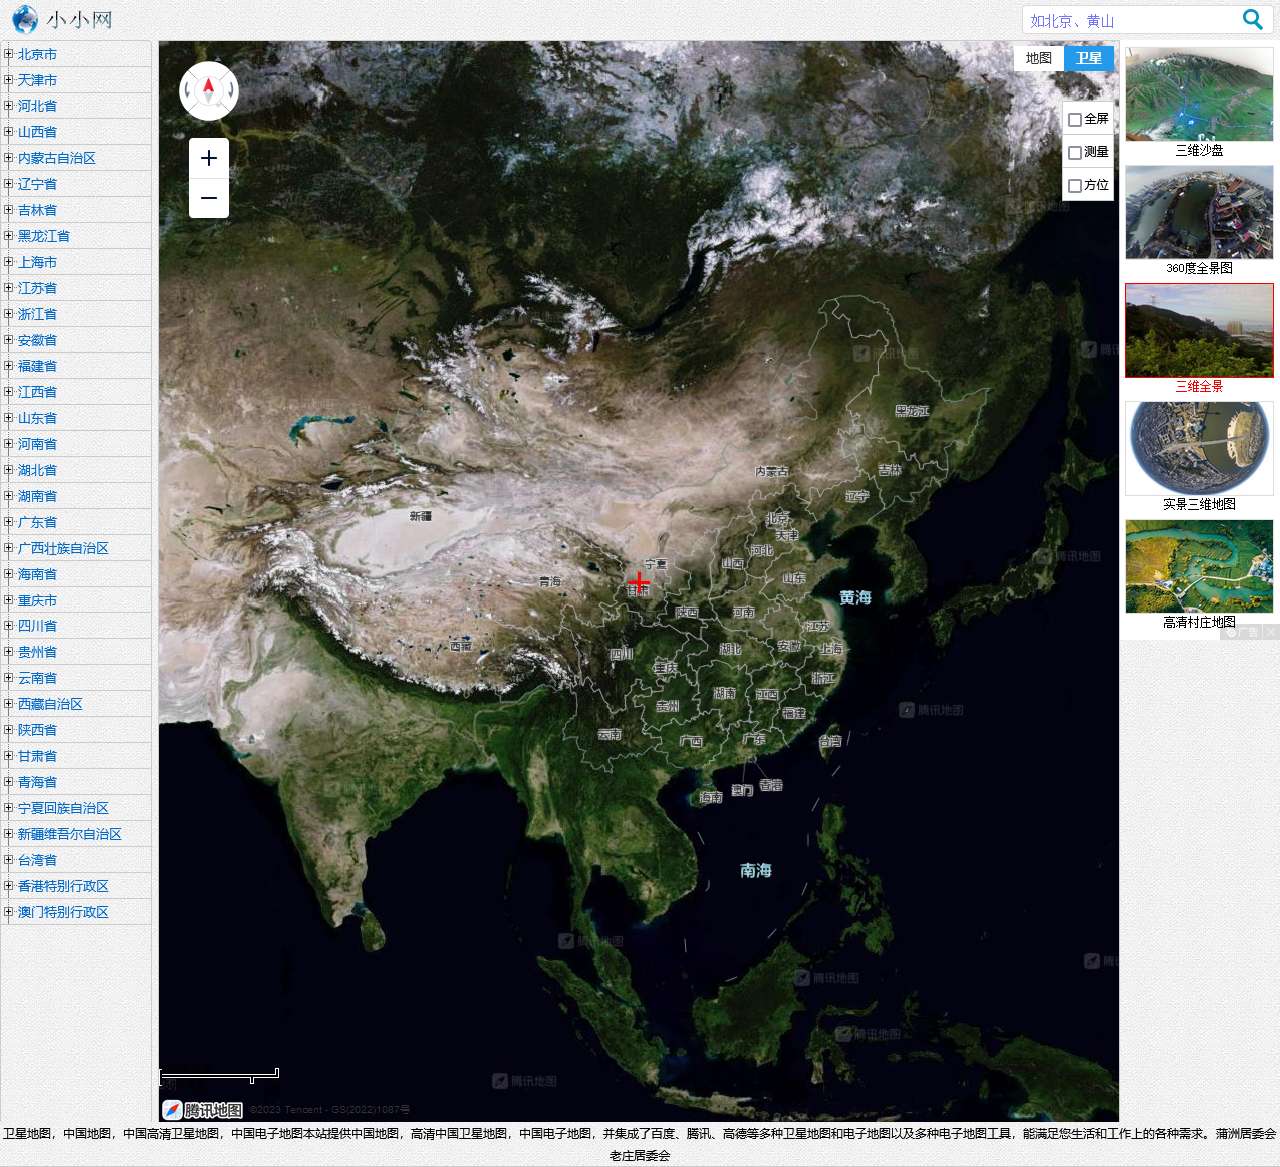The height and width of the screenshot is (1167, 1280).
Task: Click the 老庄居委会 footer text
Action: click(x=640, y=1156)
